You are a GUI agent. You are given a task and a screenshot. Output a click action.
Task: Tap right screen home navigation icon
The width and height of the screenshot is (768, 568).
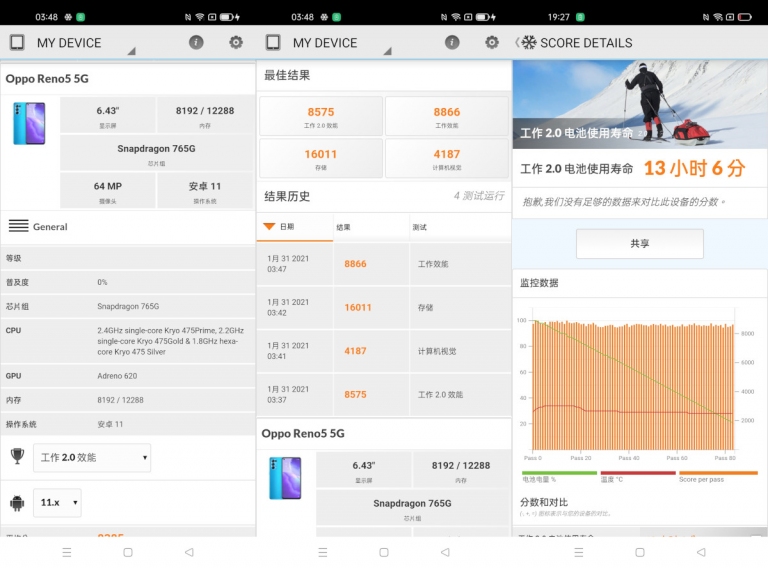click(x=640, y=552)
